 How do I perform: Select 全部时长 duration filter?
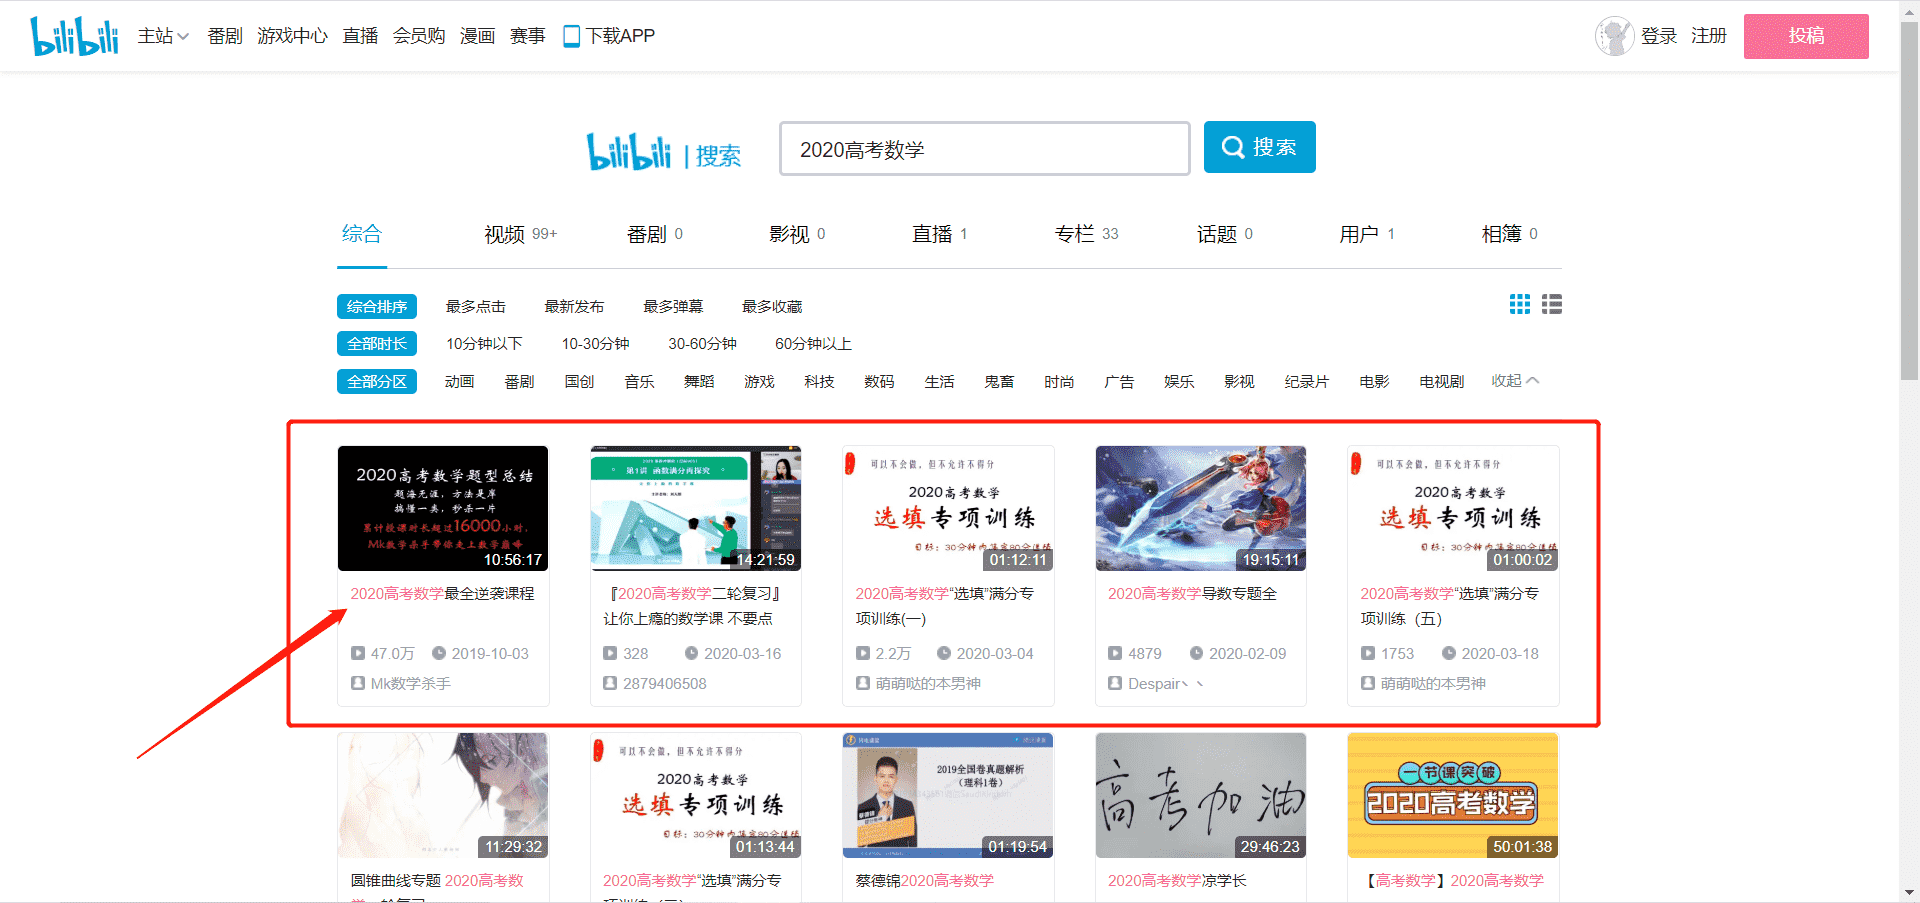click(377, 343)
